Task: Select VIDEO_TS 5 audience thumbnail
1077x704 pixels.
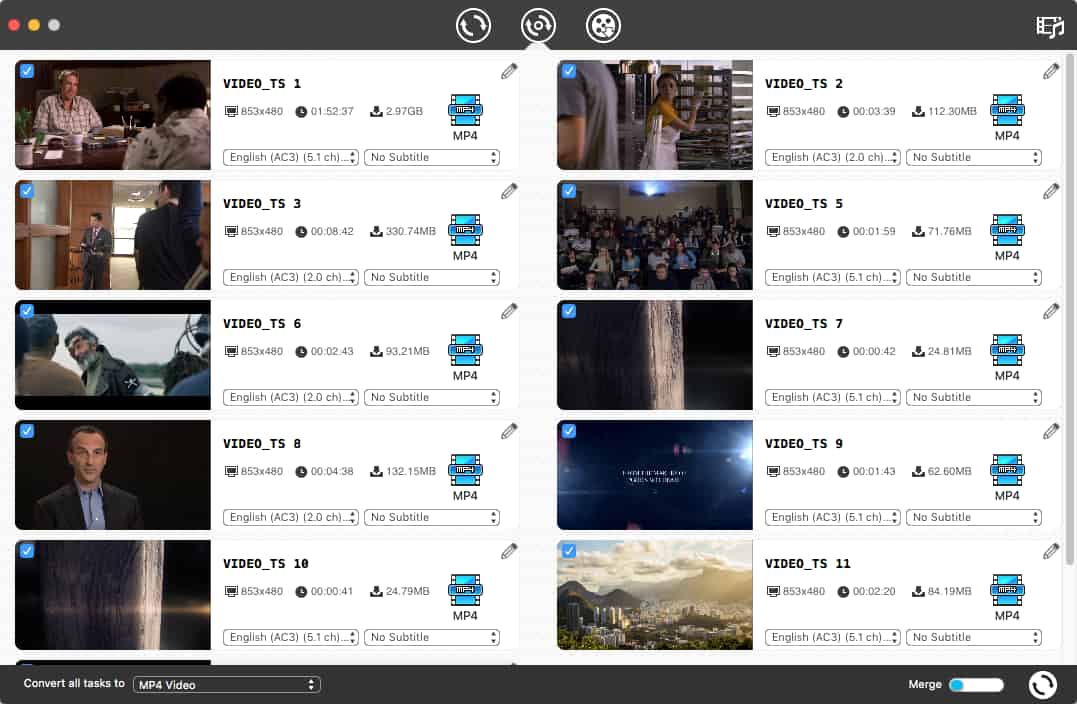Action: 655,235
